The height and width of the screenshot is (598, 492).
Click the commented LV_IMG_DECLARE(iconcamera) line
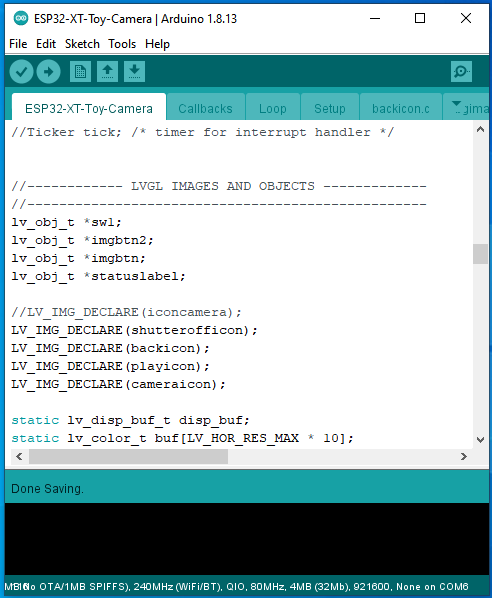pyautogui.click(x=127, y=312)
